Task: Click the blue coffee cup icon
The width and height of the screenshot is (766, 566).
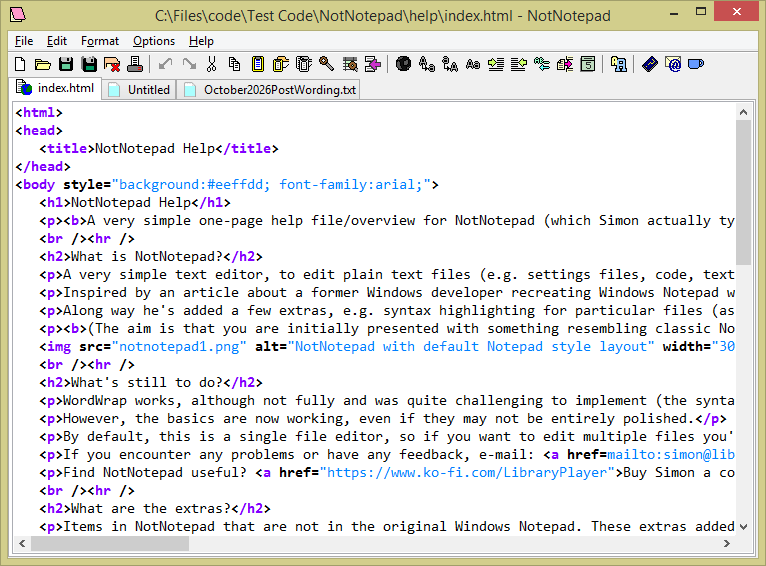Action: click(x=696, y=64)
